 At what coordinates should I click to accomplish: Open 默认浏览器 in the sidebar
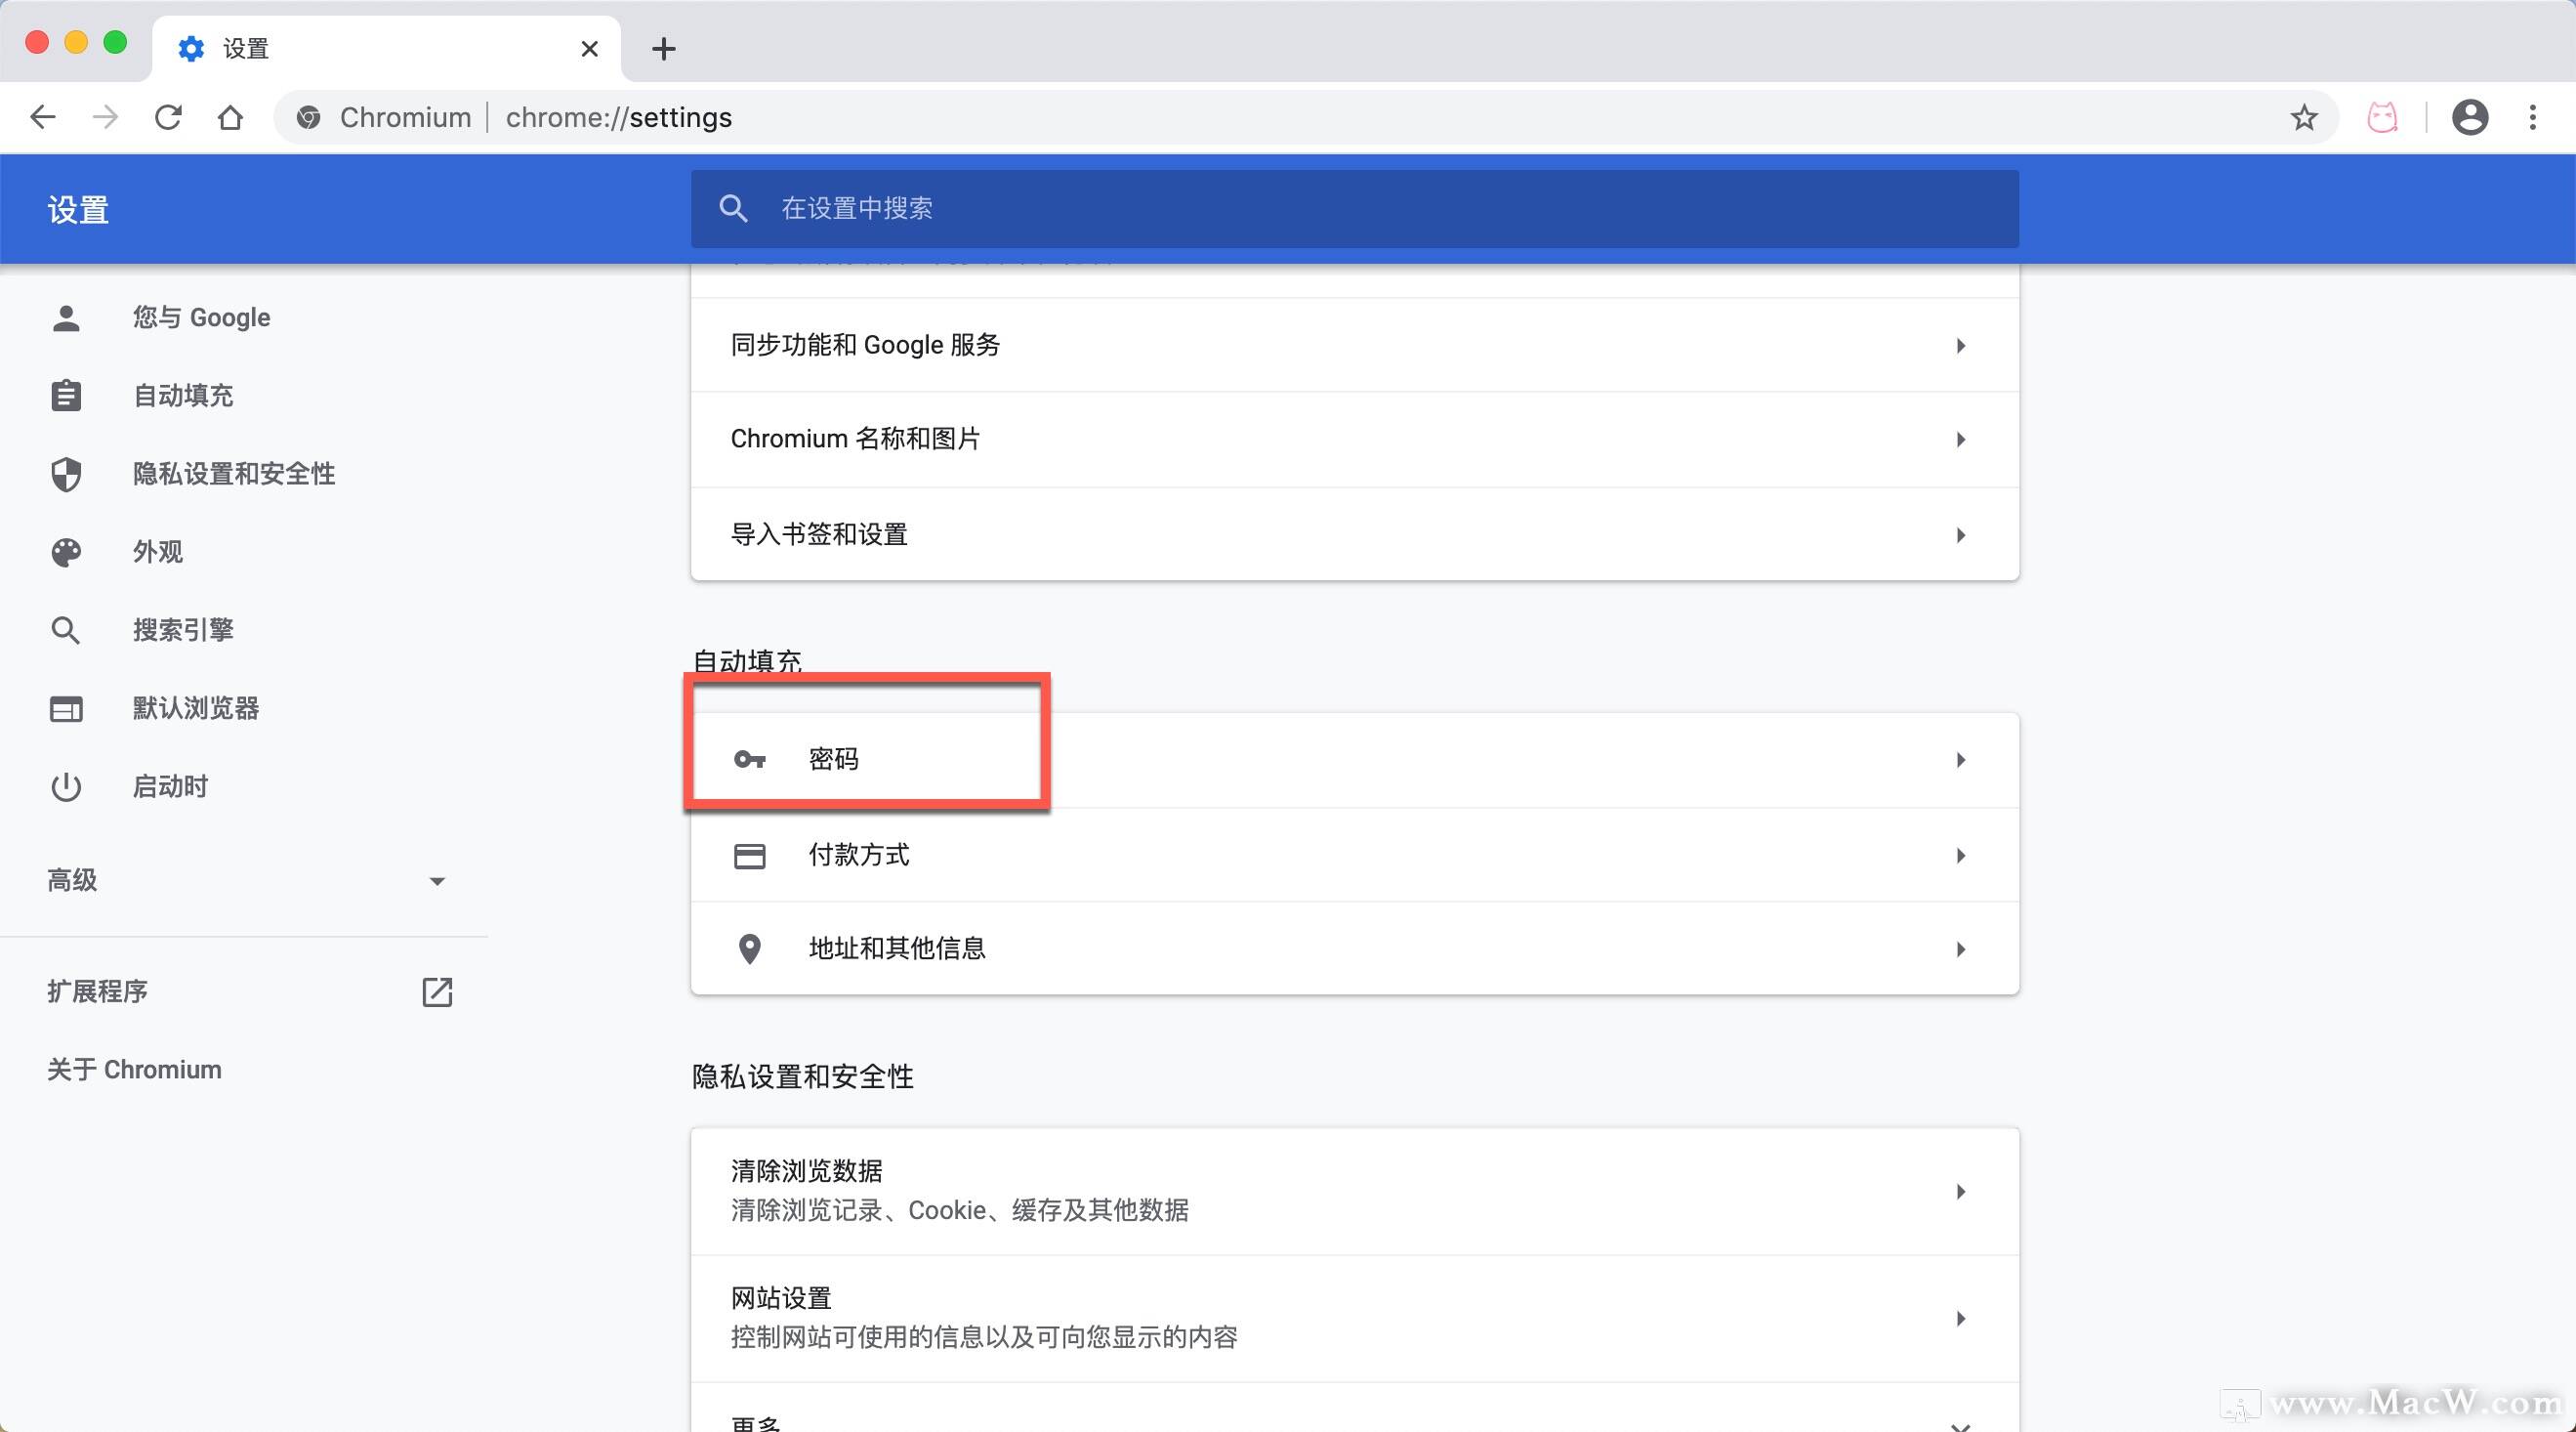pyautogui.click(x=196, y=708)
